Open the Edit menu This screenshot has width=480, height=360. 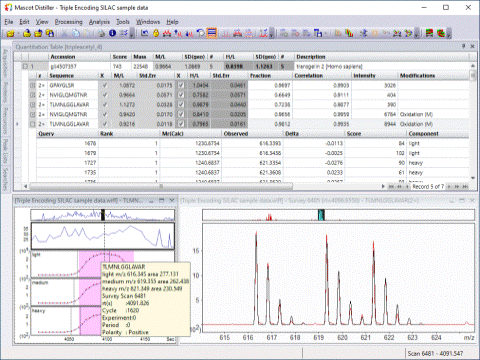tap(24, 22)
